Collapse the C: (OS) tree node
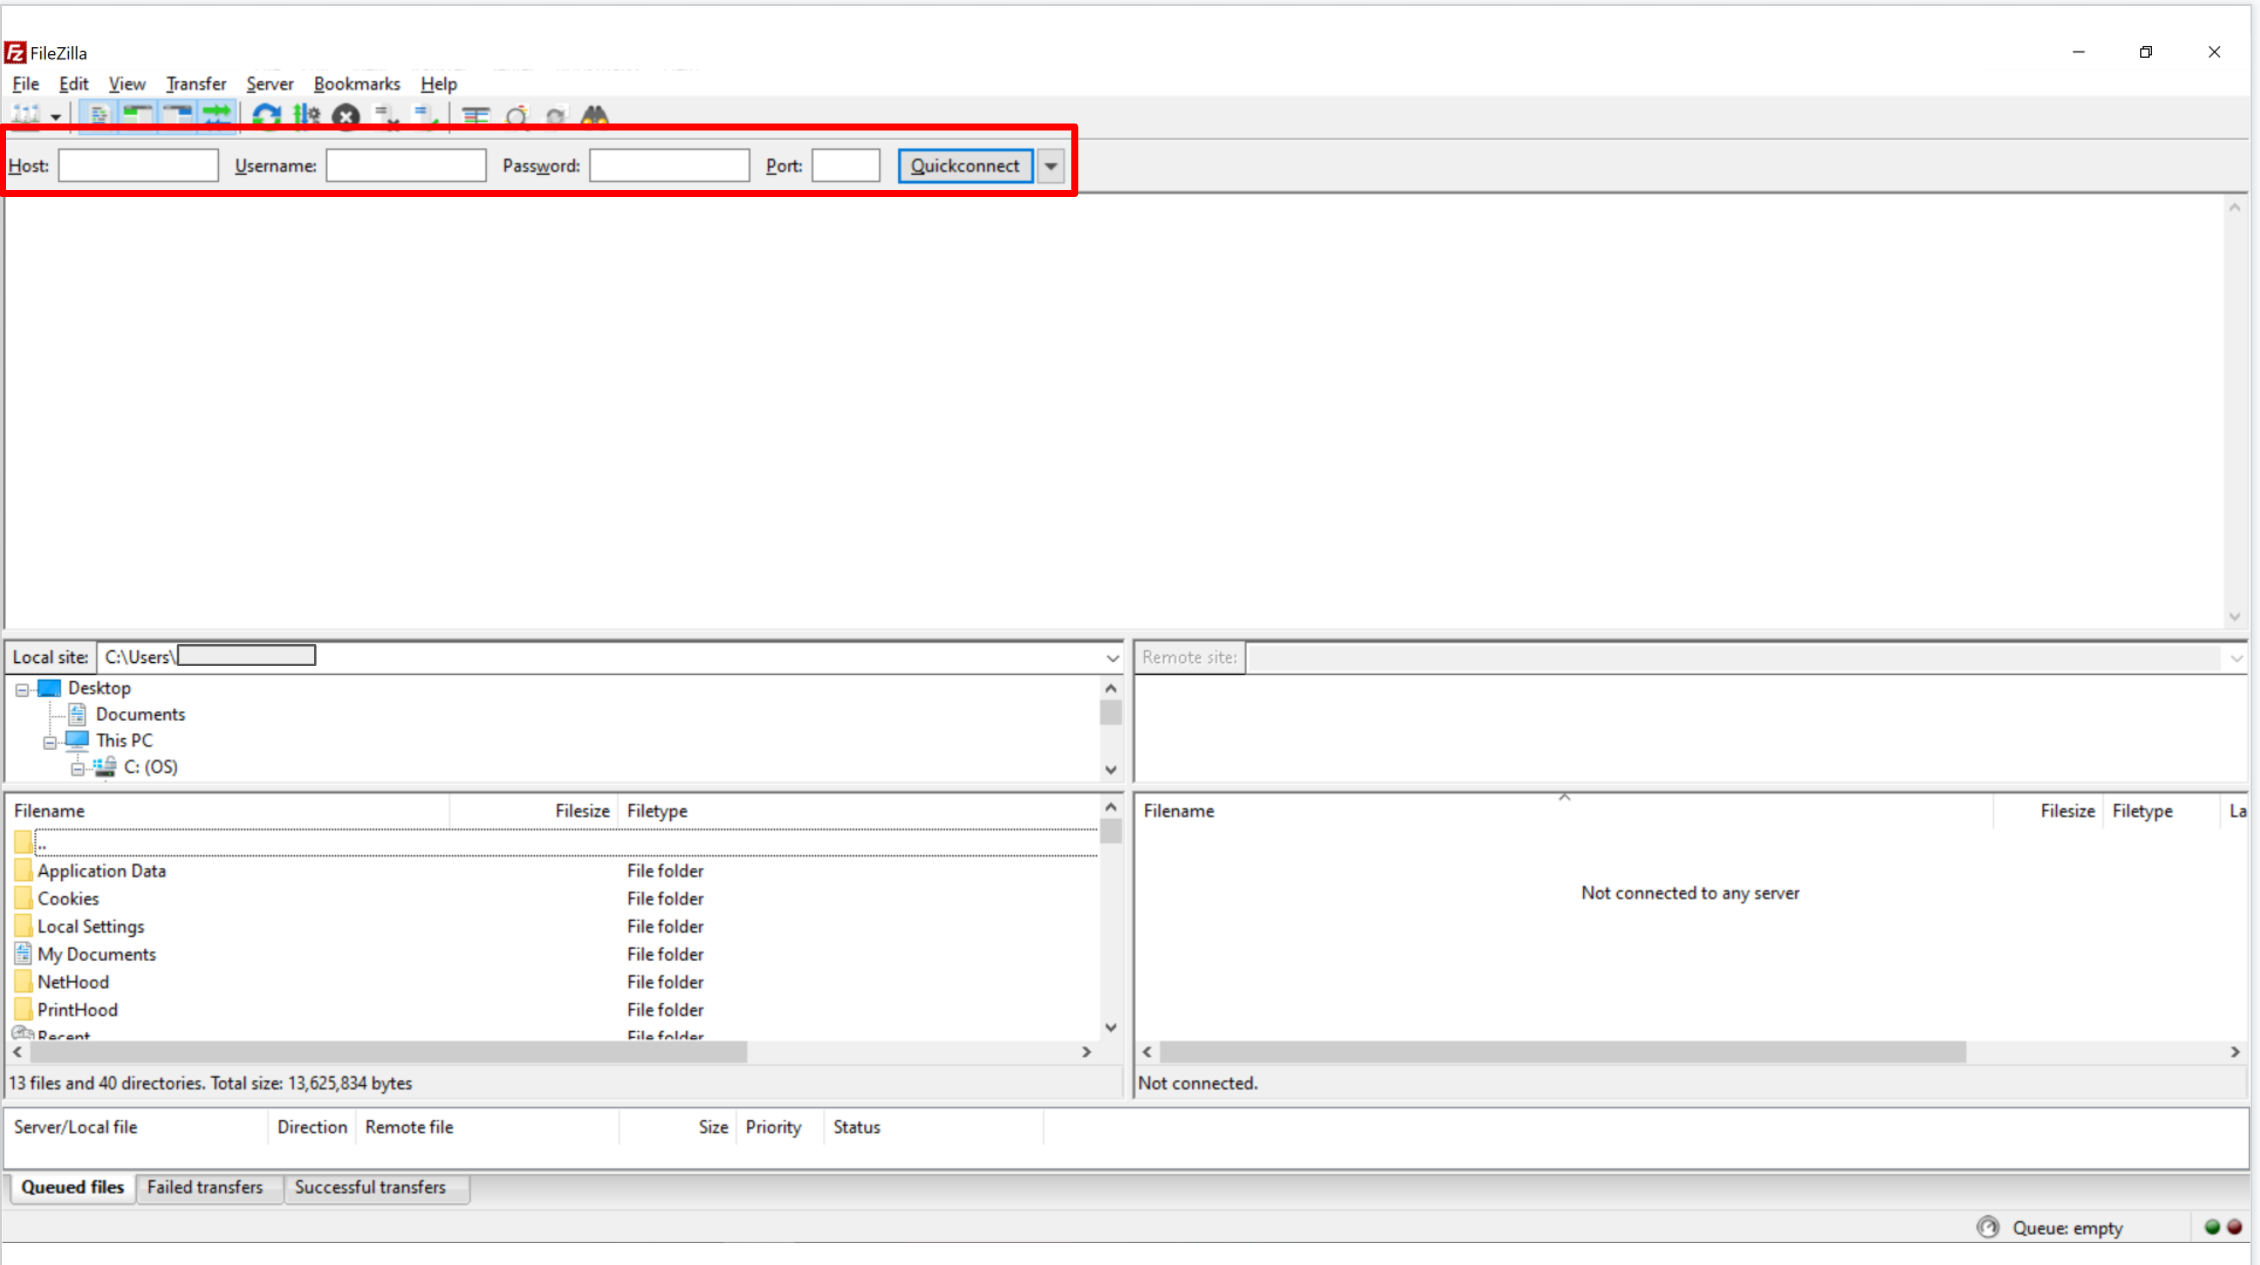The height and width of the screenshot is (1265, 2260). pyautogui.click(x=77, y=768)
